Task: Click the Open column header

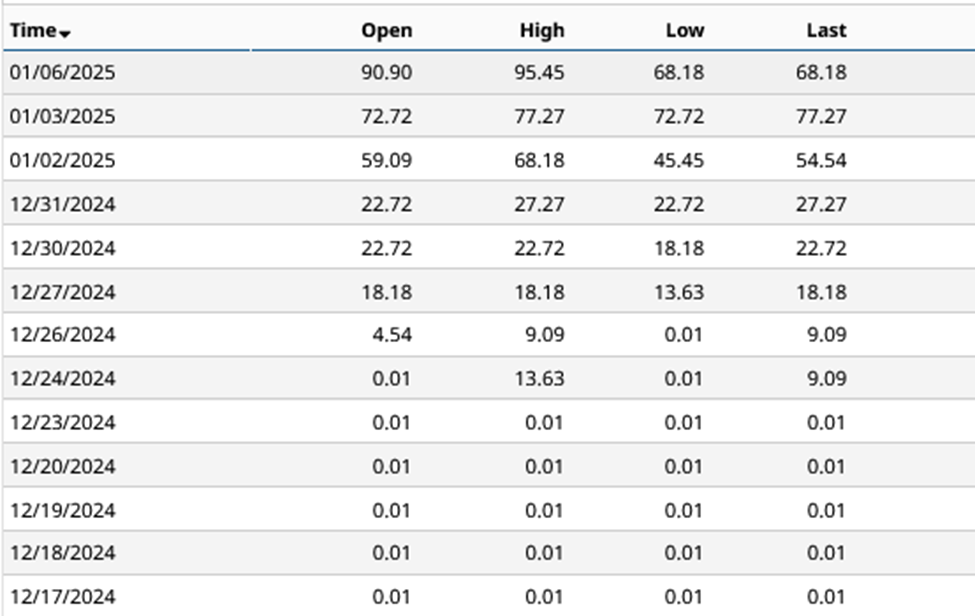Action: [386, 31]
